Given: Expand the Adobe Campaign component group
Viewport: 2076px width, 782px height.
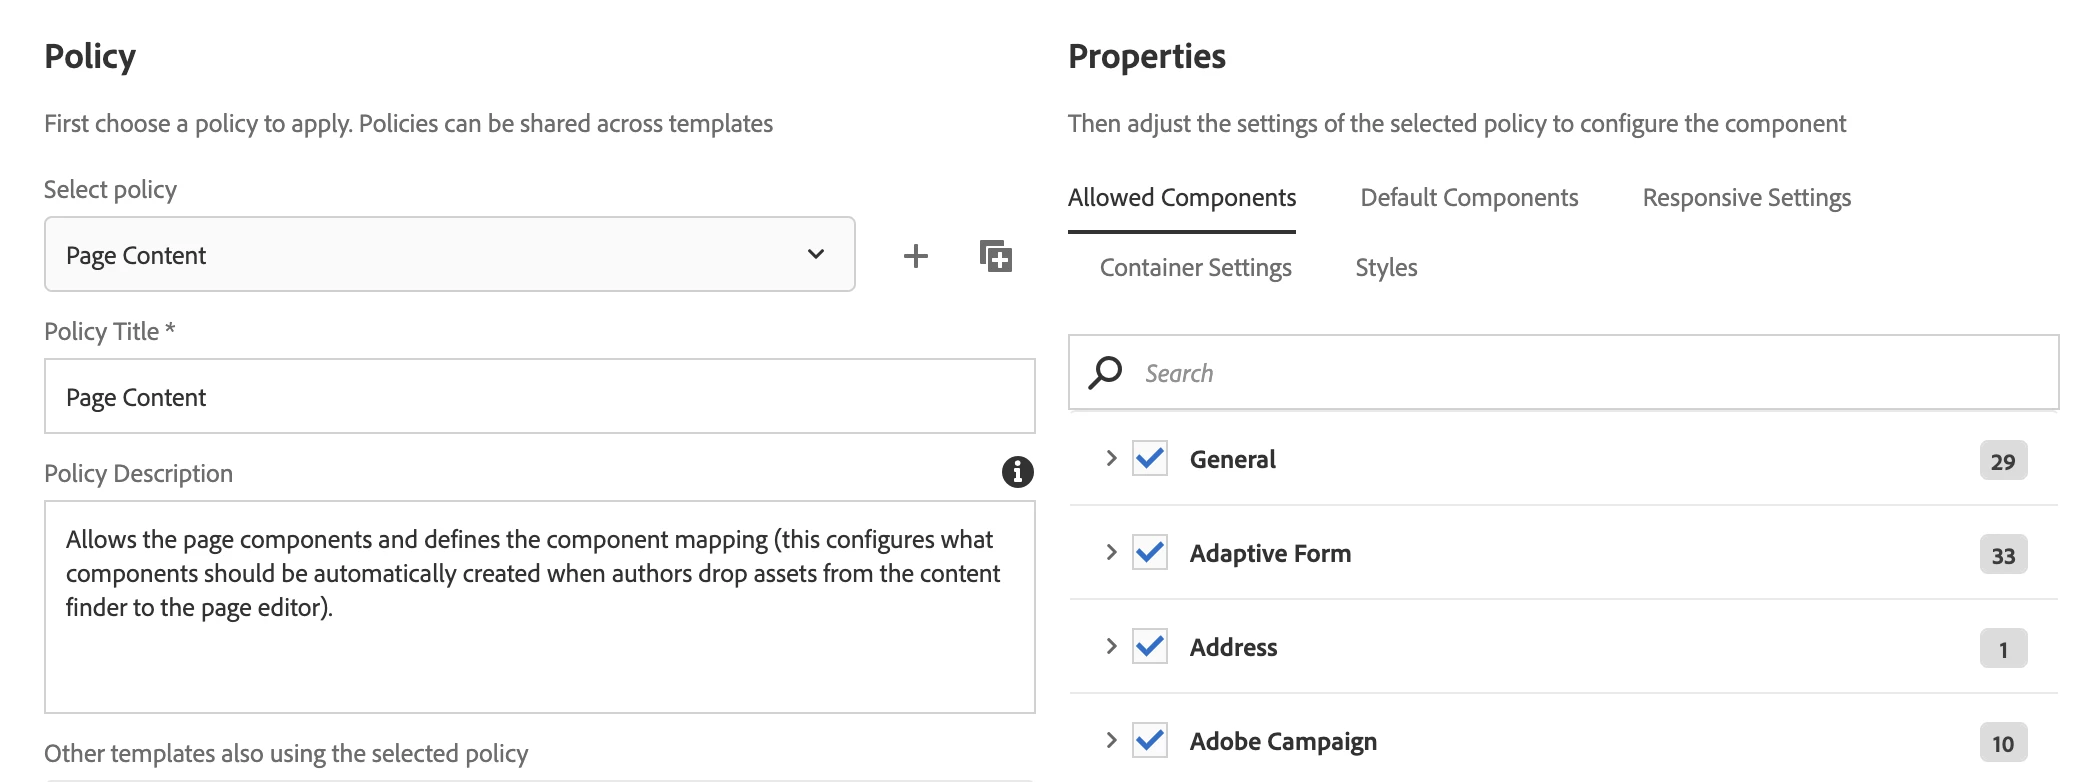Looking at the screenshot, I should pos(1111,740).
